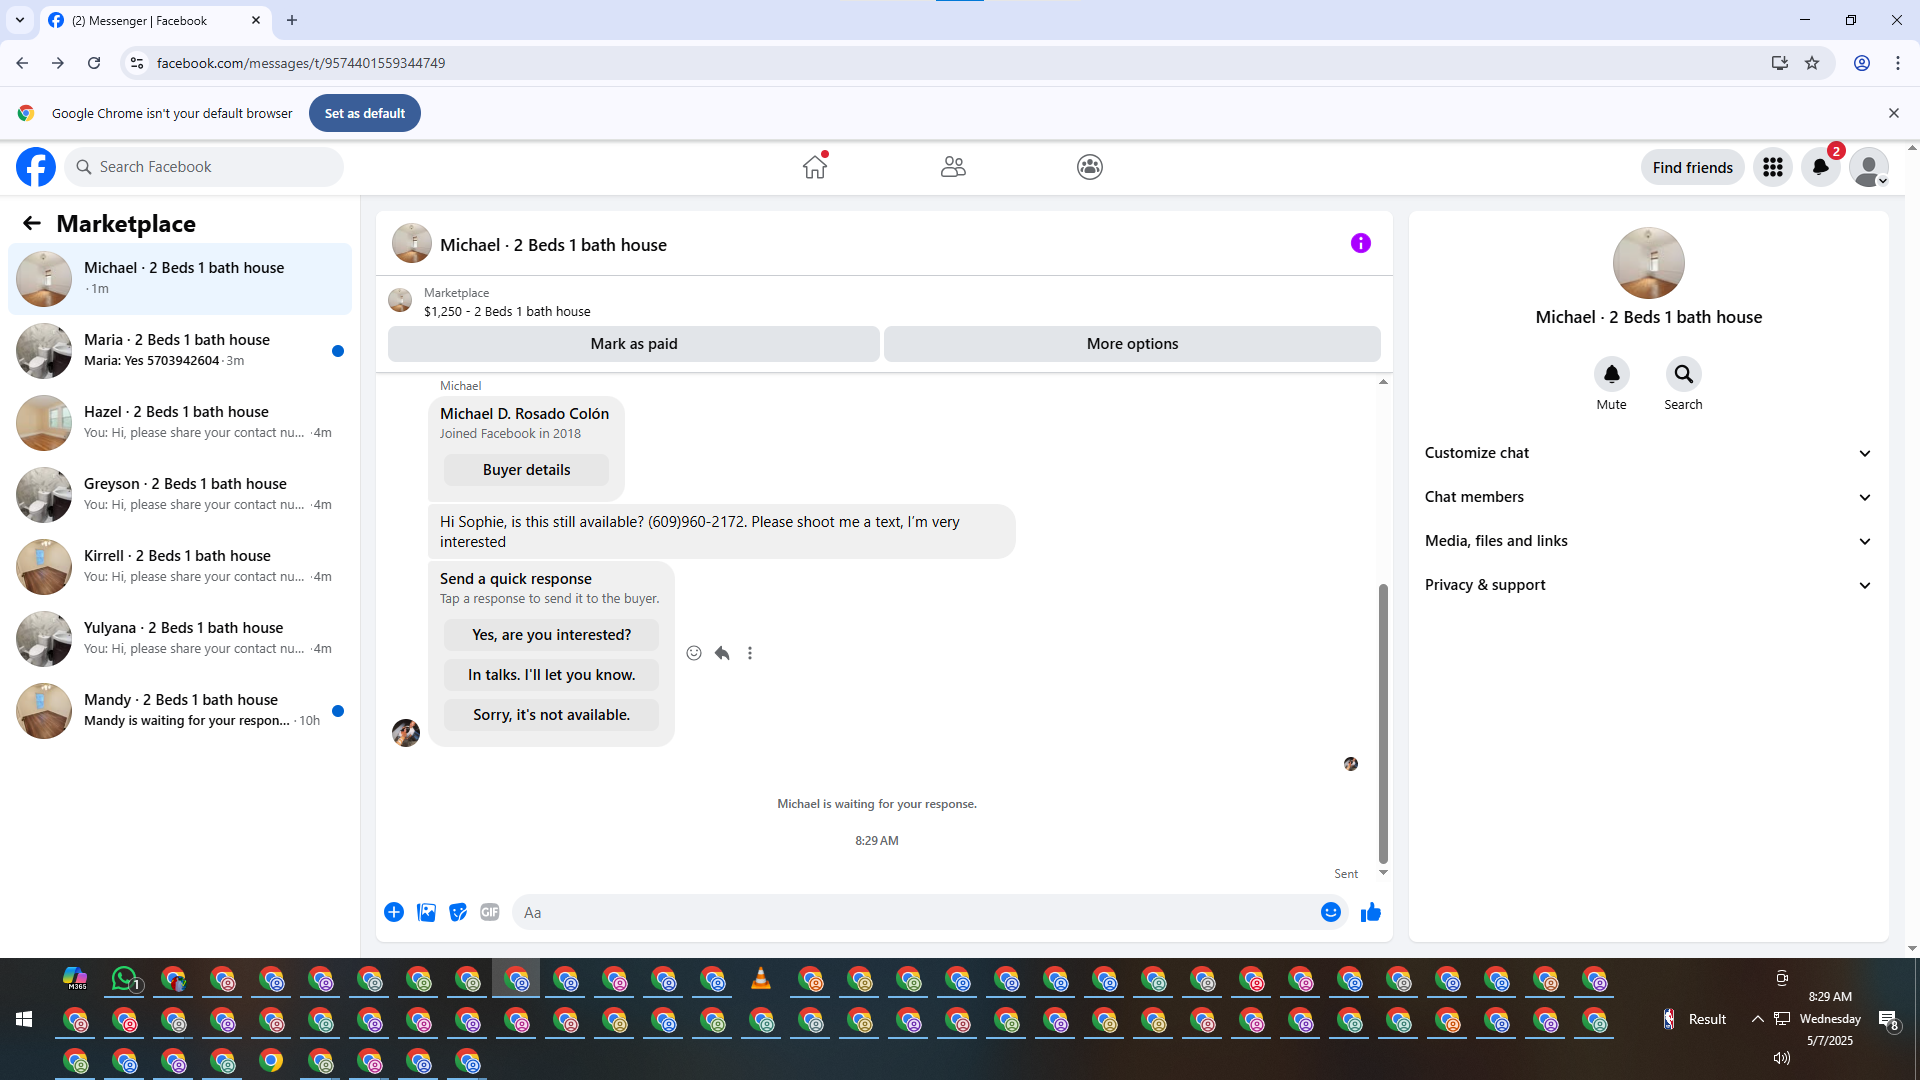This screenshot has width=1920, height=1080.
Task: Search in conversation magnifier icon
Action: click(x=1683, y=374)
